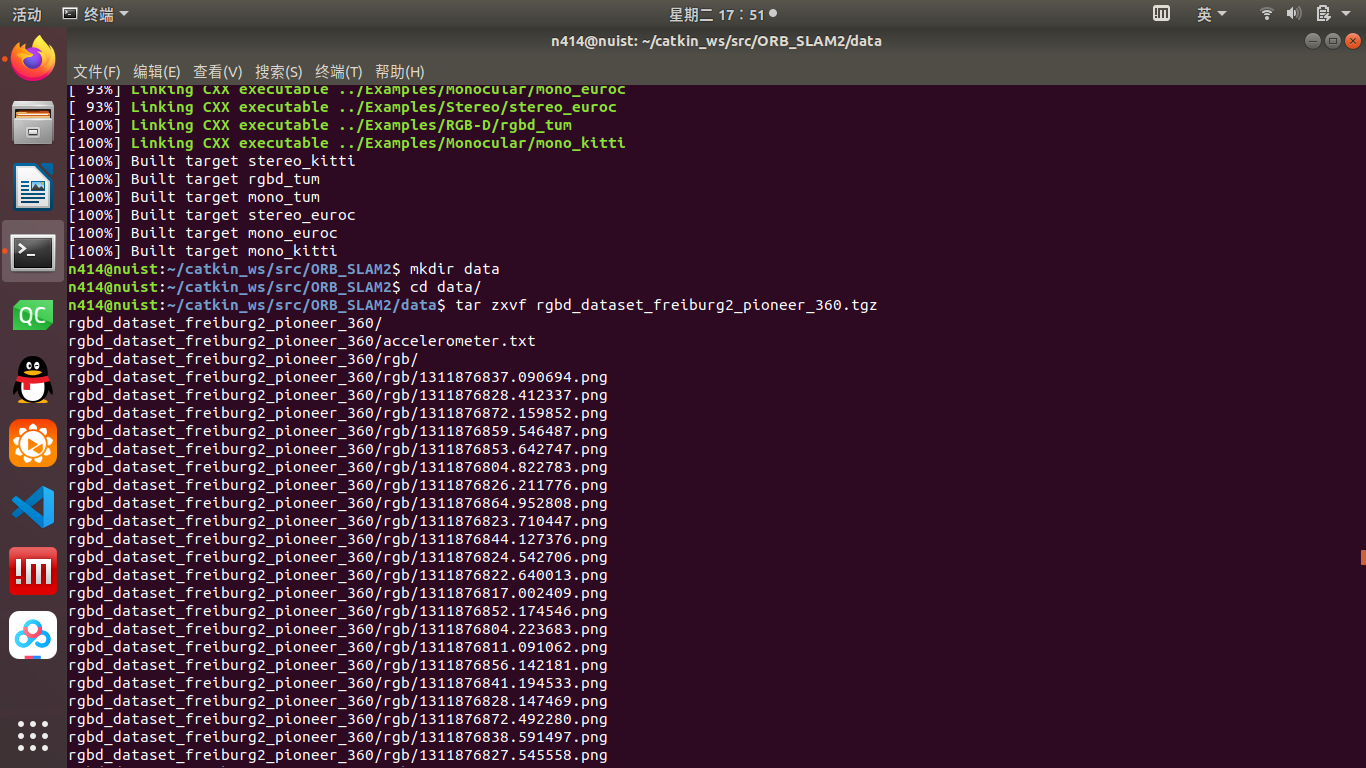This screenshot has height=768, width=1366.
Task: Click 'Built target mono_kitti' line
Action: coord(203,251)
